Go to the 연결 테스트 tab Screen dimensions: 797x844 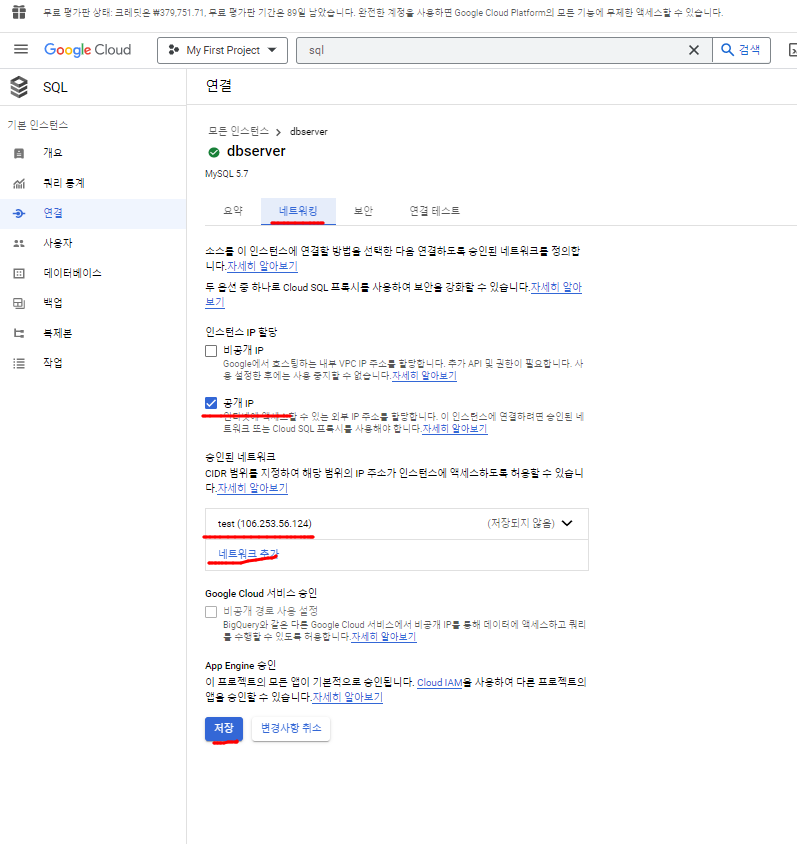pyautogui.click(x=434, y=211)
